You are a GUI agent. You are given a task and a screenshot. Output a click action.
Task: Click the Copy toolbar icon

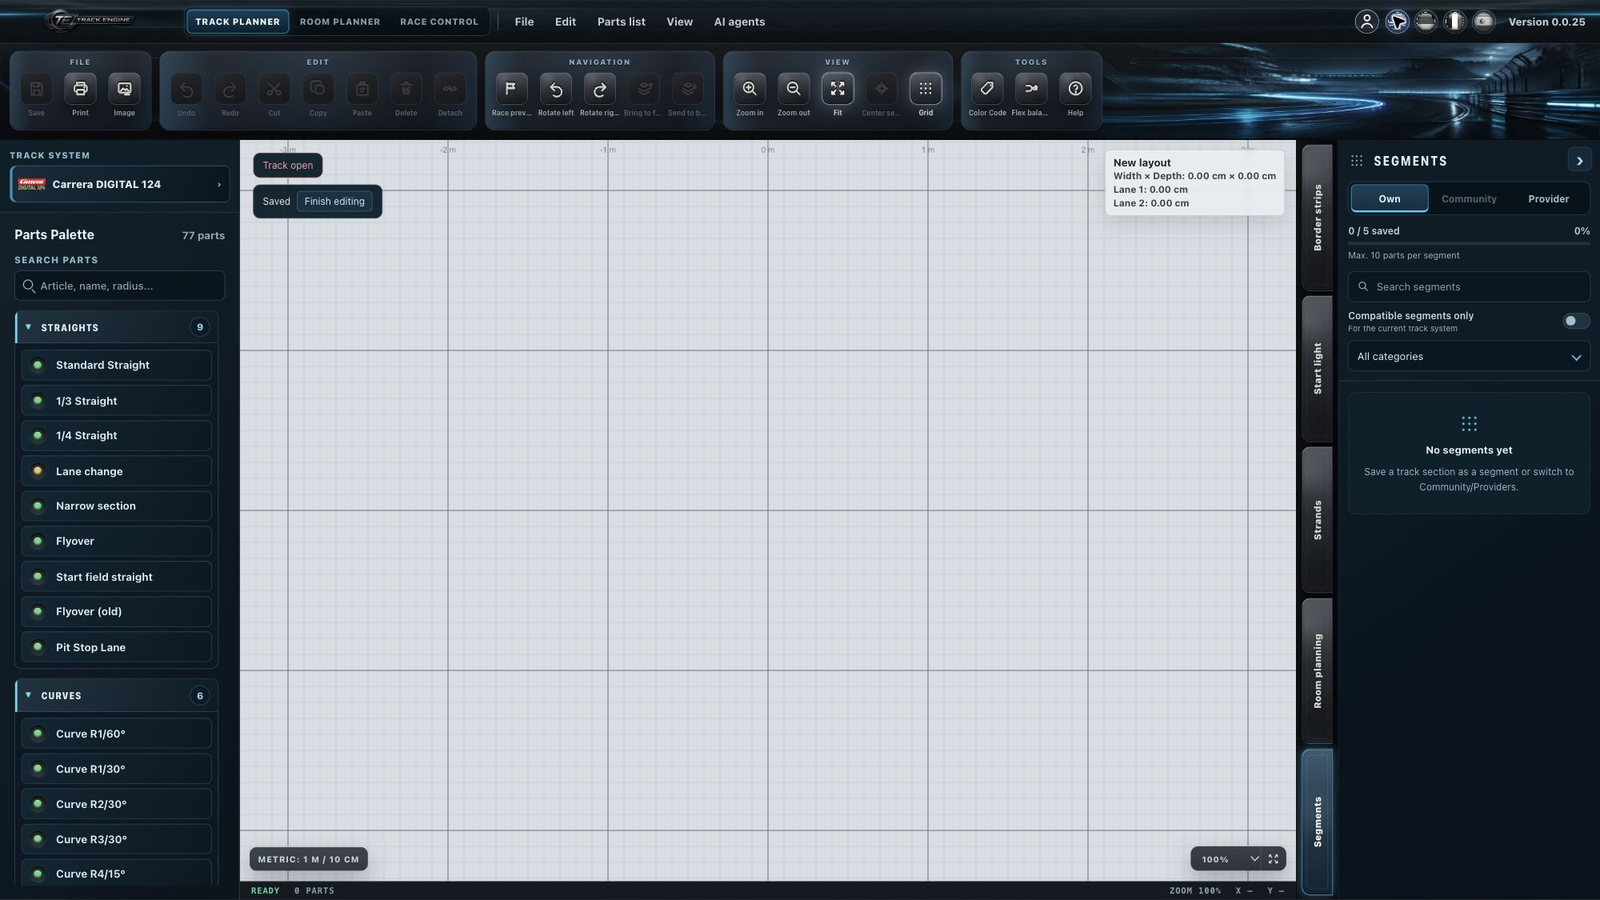tap(318, 89)
